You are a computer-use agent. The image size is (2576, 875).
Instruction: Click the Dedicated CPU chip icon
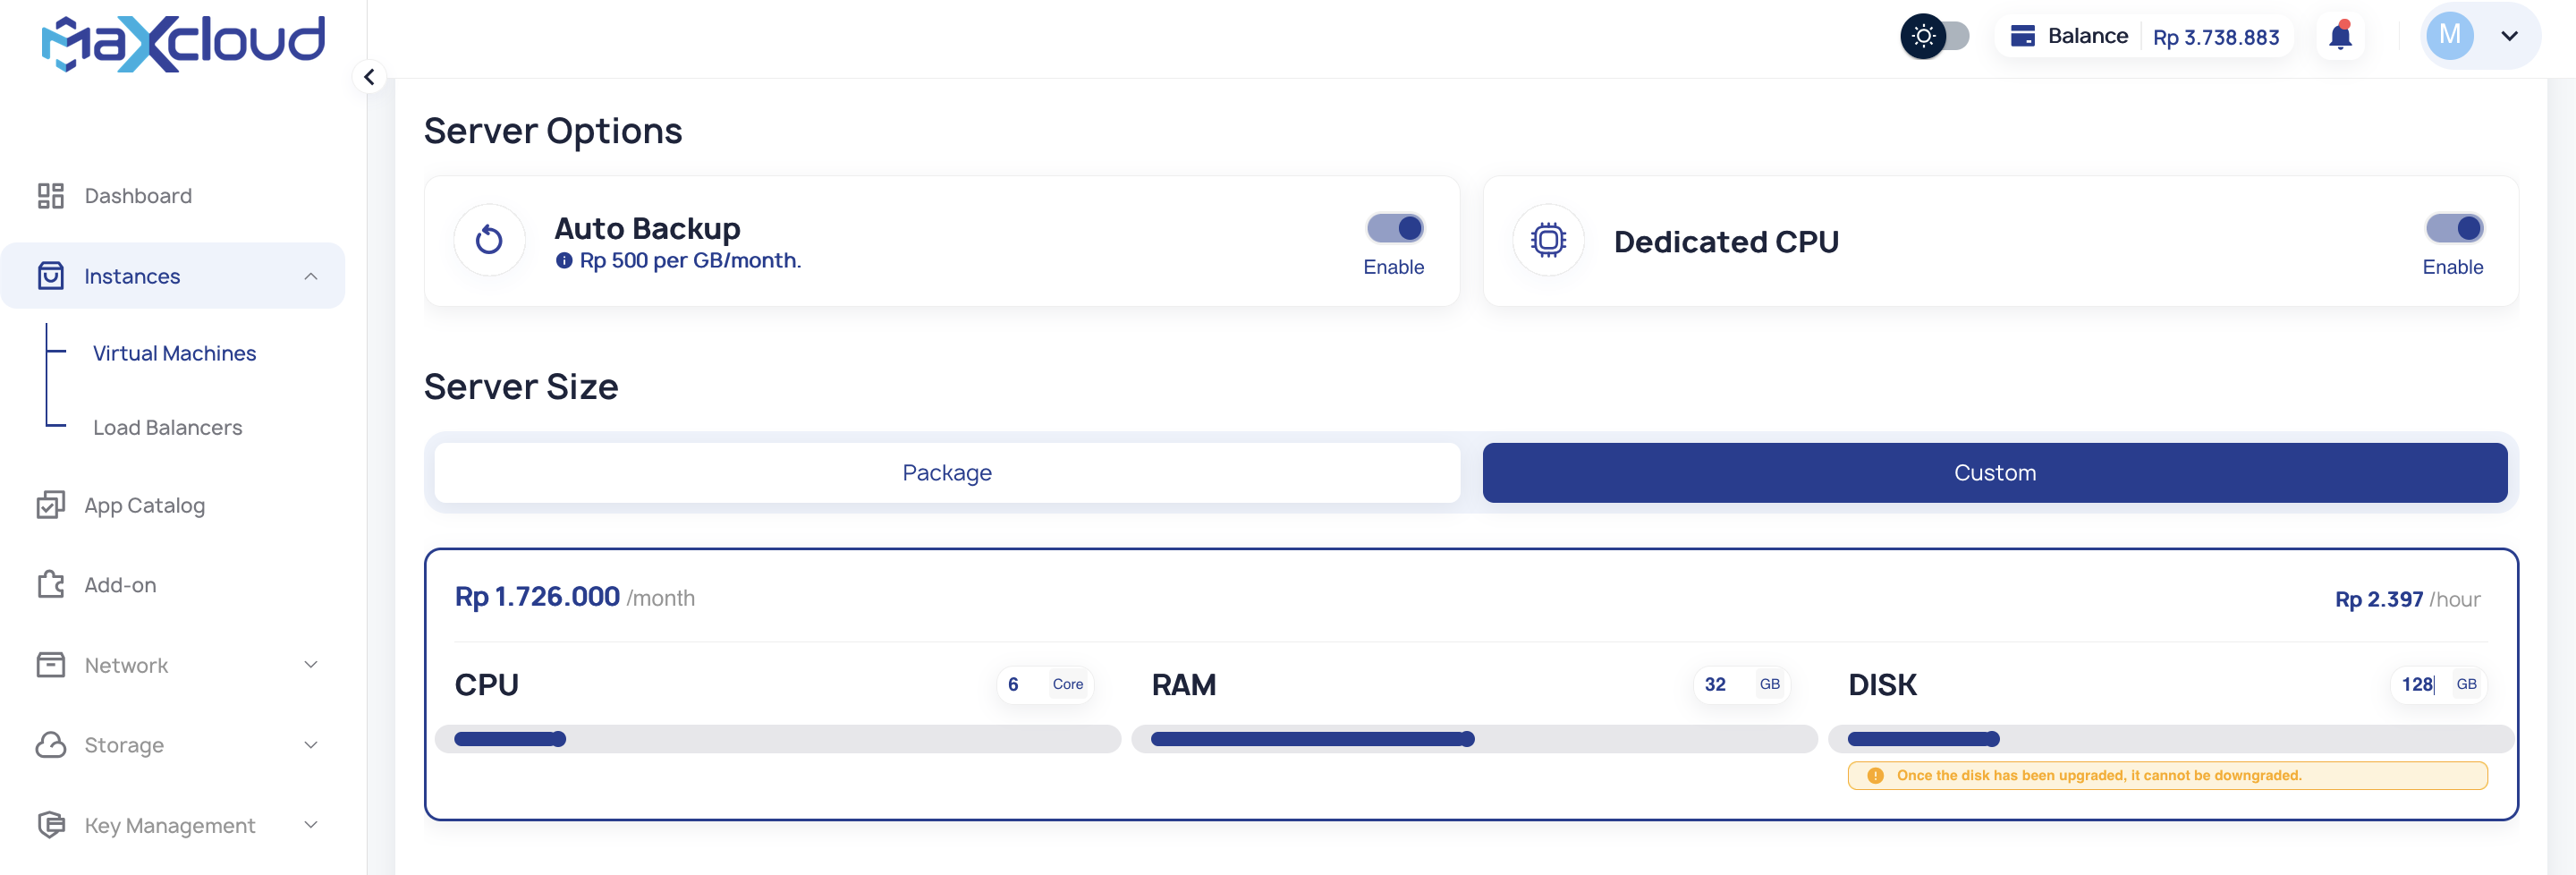[1548, 240]
